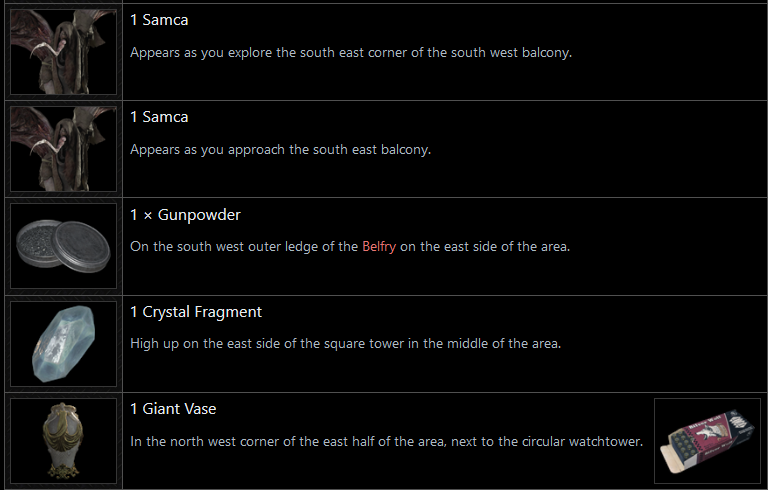768x490 pixels.
Task: Click the '1 Samca' title above the south west balcony text
Action: pos(159,20)
